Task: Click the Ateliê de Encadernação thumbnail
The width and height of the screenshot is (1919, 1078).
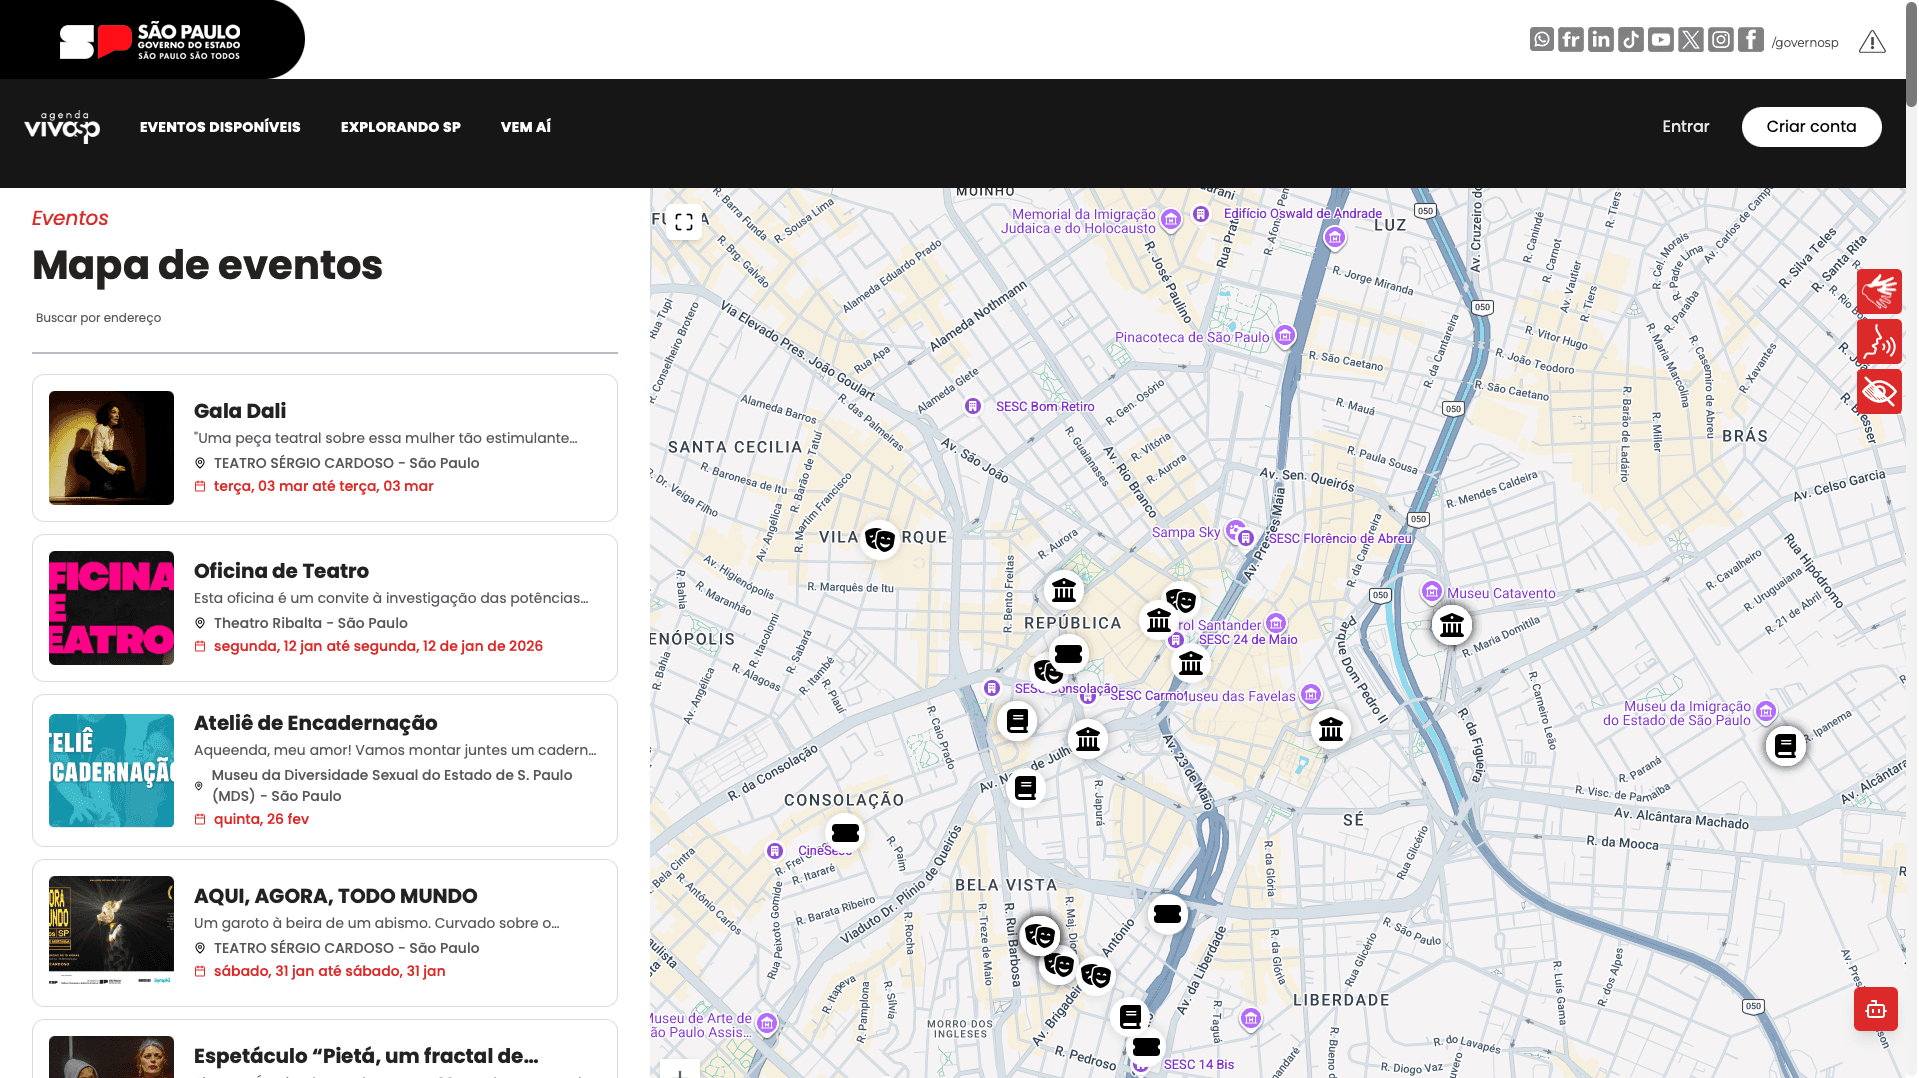Action: (x=111, y=770)
